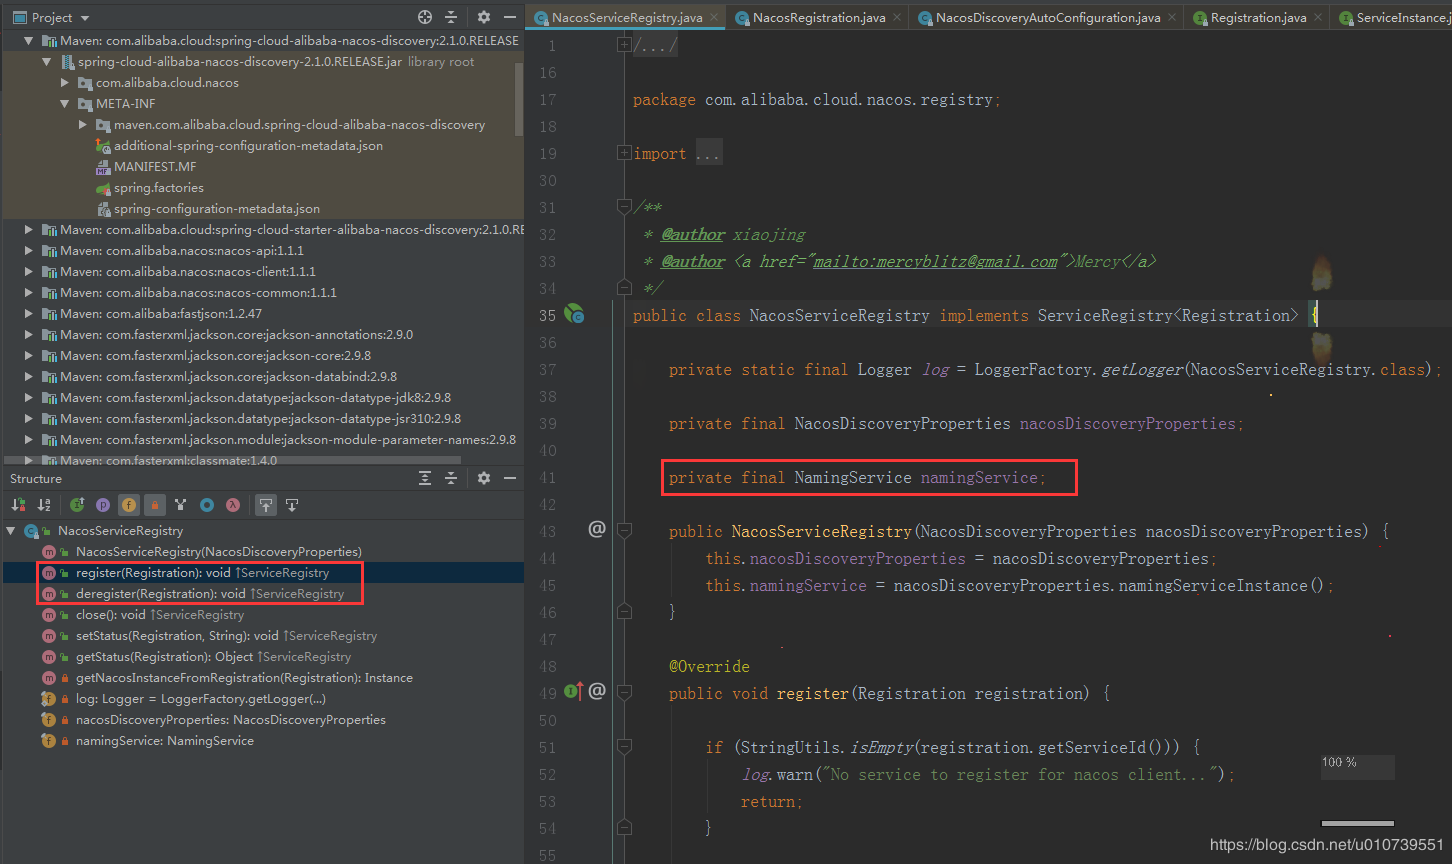1452x864 pixels.
Task: Collapse Javadoc comment fold on line 31
Action: (624, 207)
